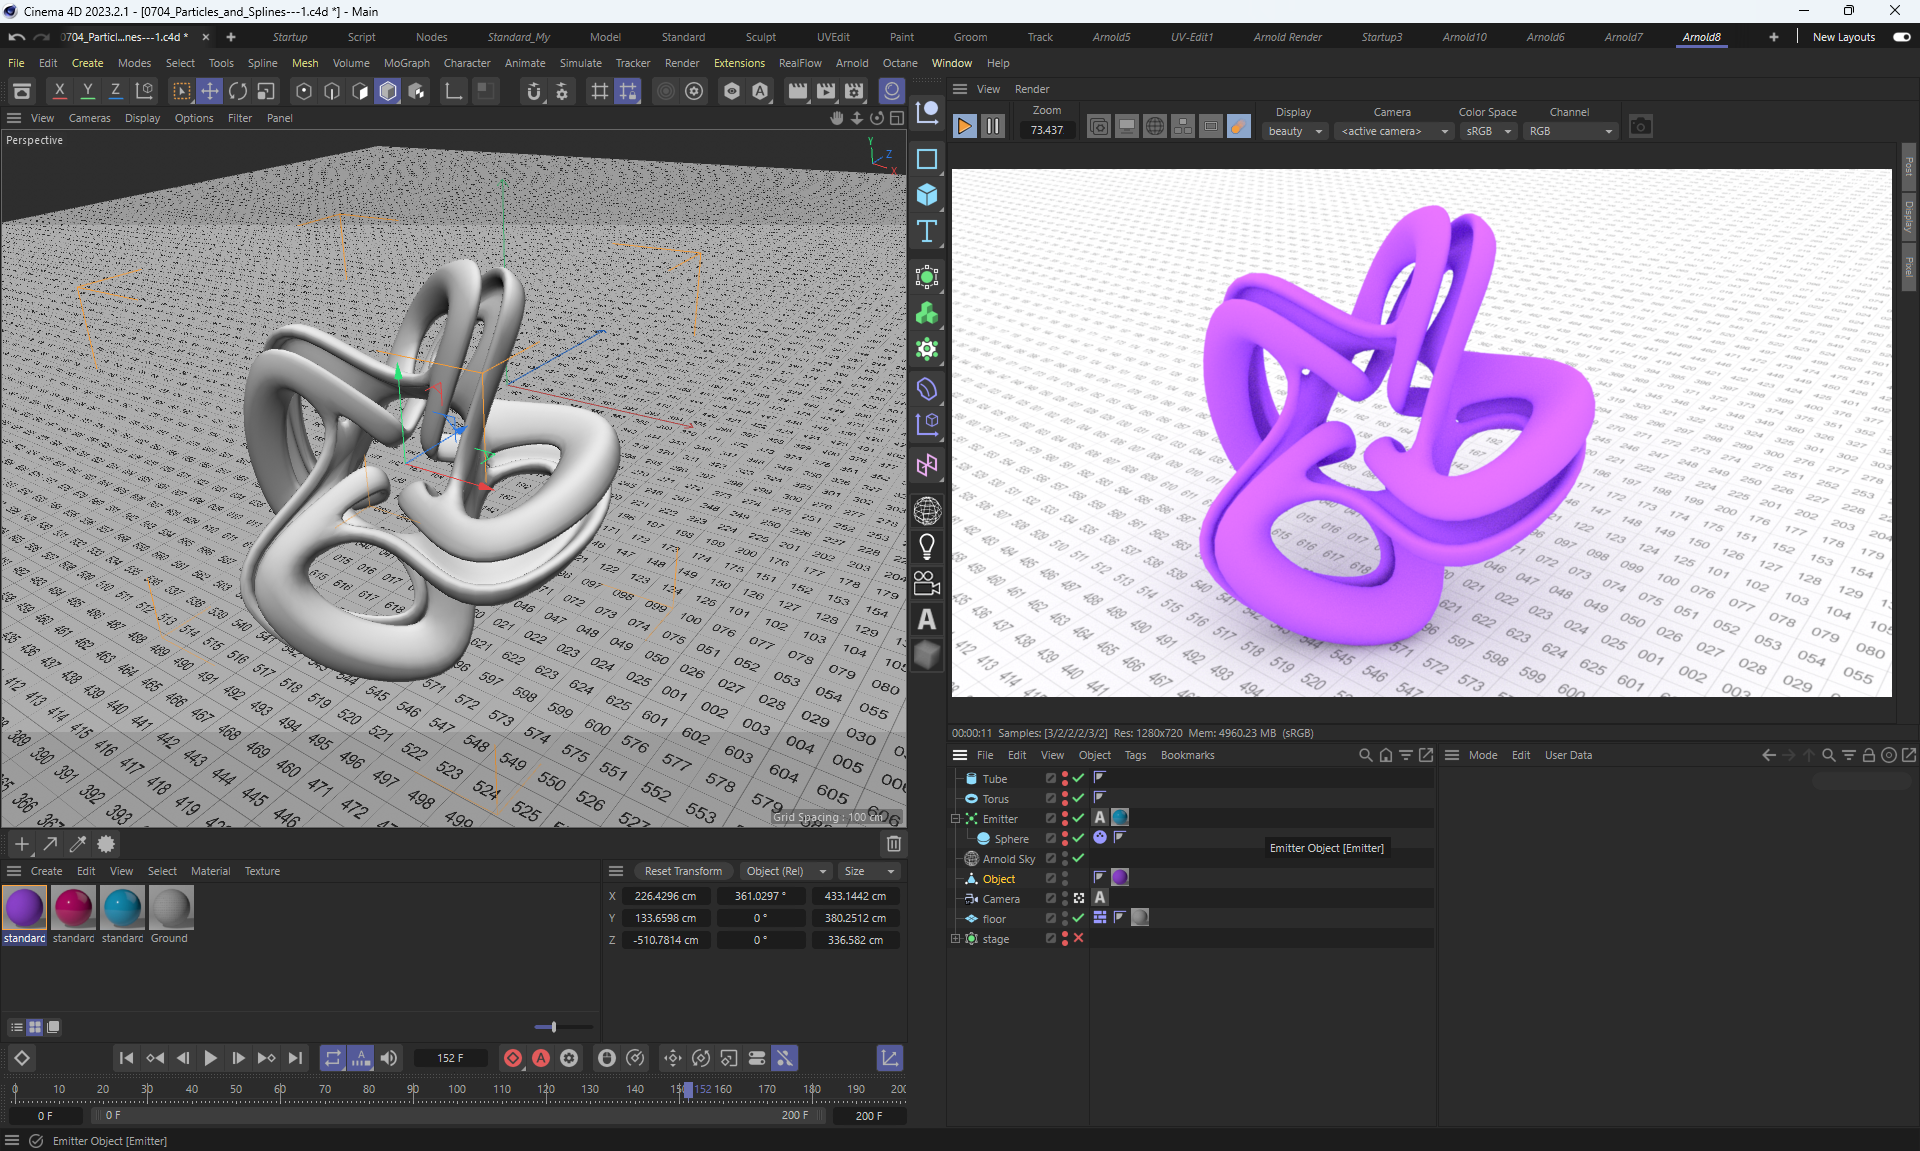Screen dimensions: 1920x1151
Task: Open the active camera dropdown
Action: click(1394, 131)
